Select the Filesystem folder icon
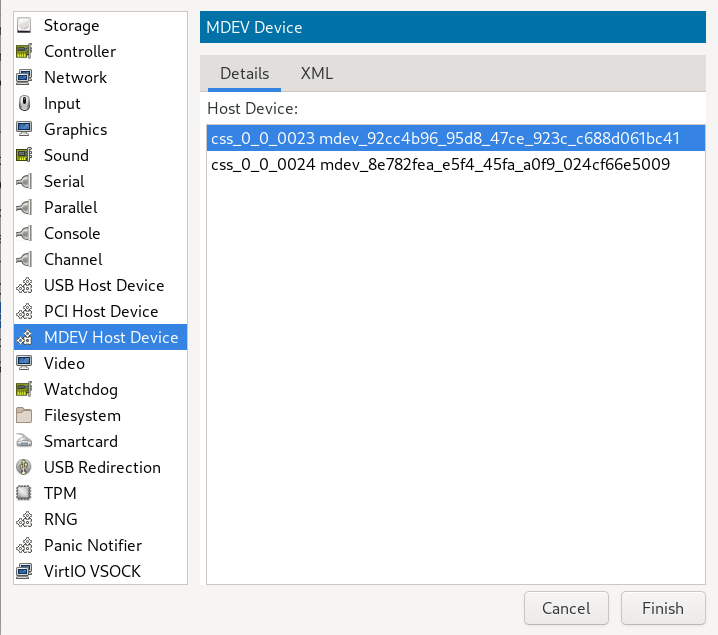 (24, 415)
